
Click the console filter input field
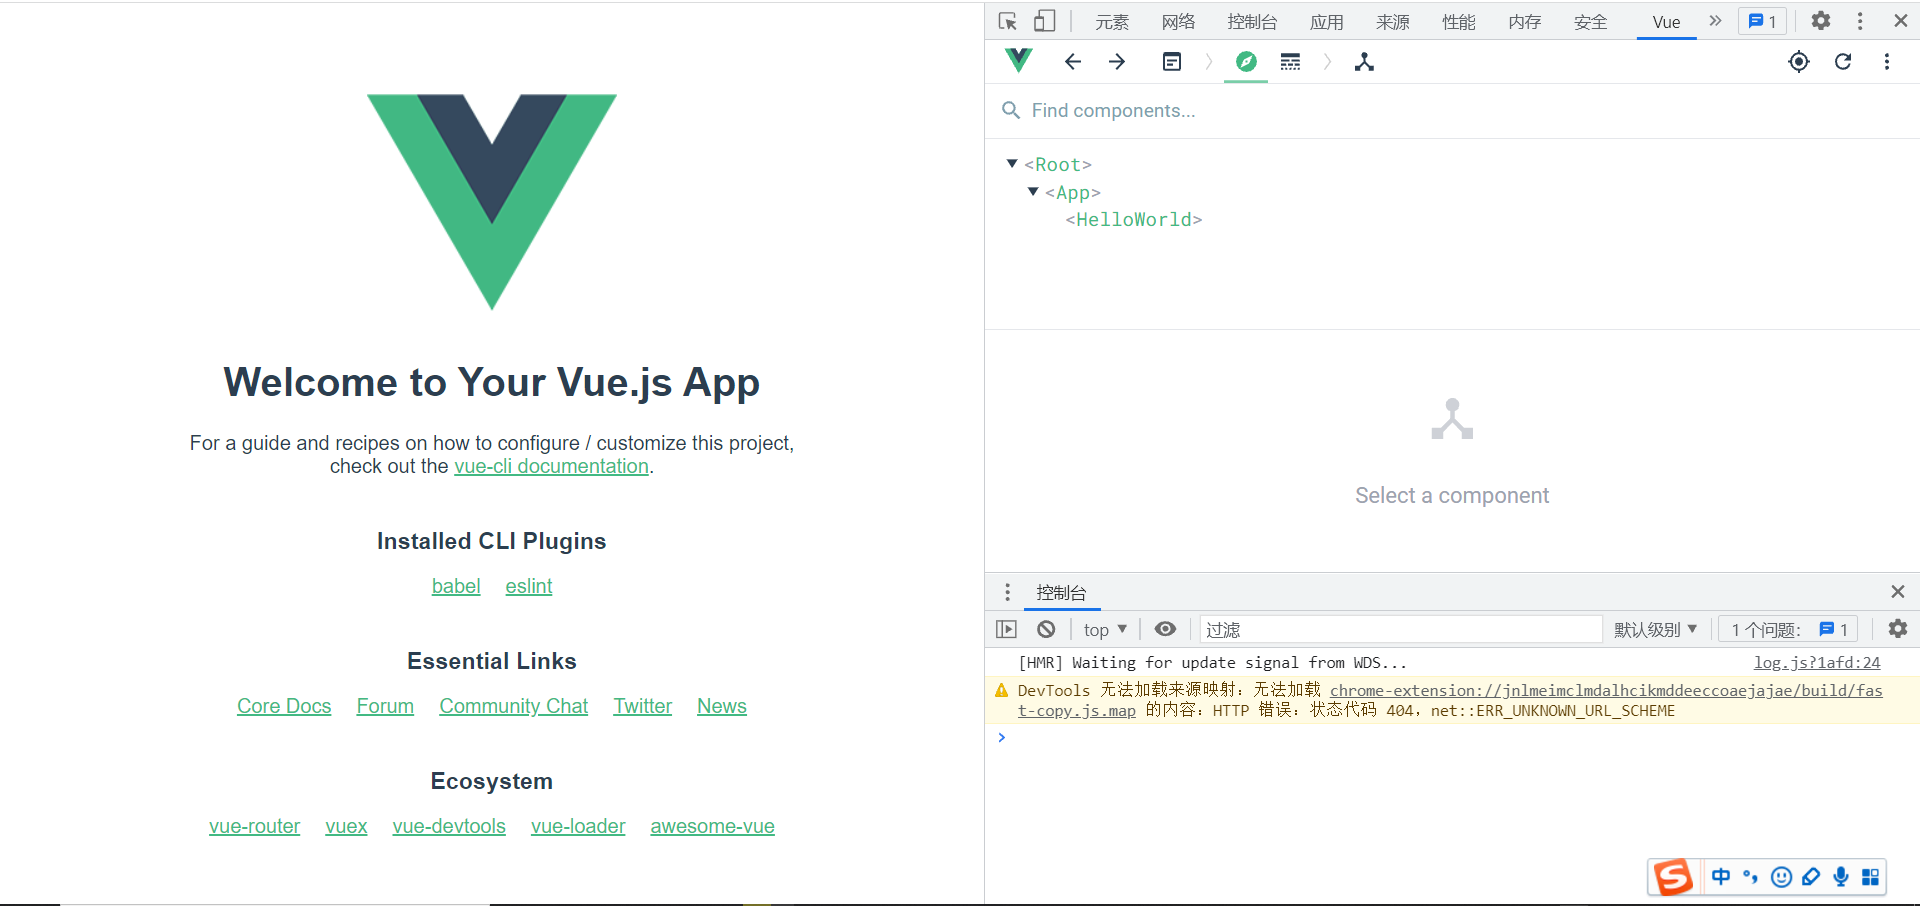1400,629
